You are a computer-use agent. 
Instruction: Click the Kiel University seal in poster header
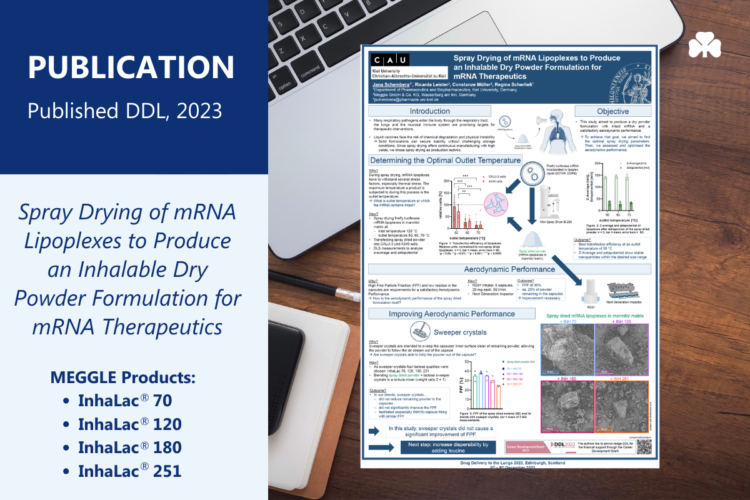(630, 84)
